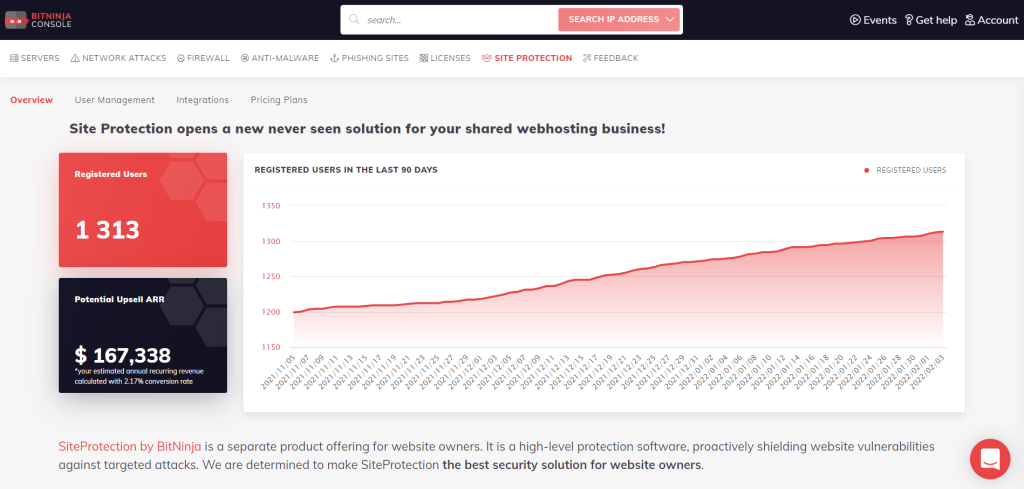Click the BitNinja Console logo
Screen dimensions: 1024x489
click(x=38, y=20)
